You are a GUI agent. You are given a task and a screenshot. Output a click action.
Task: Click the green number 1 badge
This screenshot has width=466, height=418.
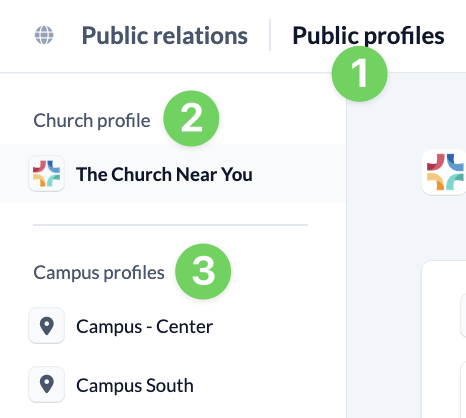click(360, 74)
